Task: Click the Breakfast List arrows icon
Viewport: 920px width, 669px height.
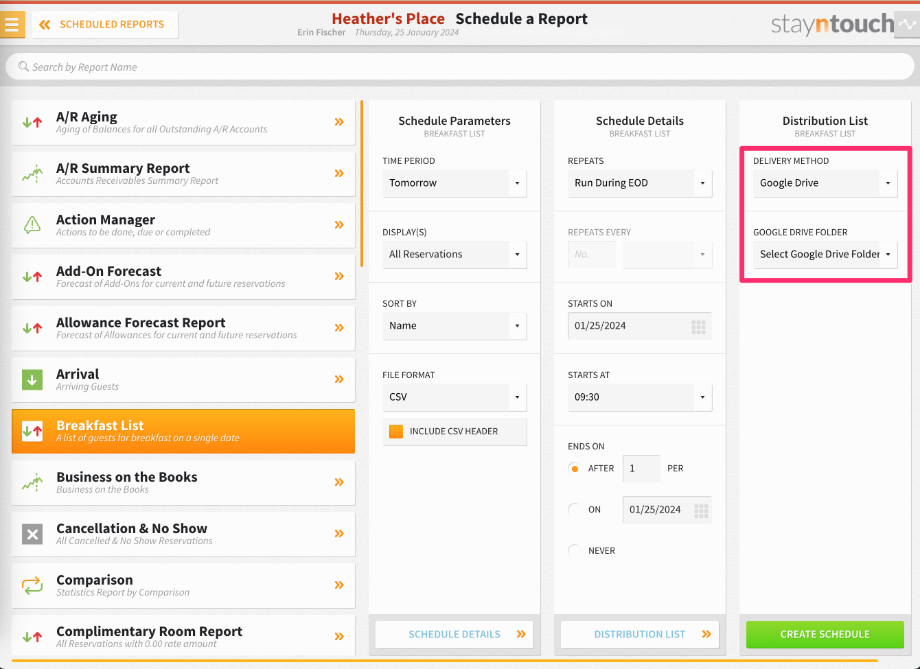Action: (x=32, y=431)
